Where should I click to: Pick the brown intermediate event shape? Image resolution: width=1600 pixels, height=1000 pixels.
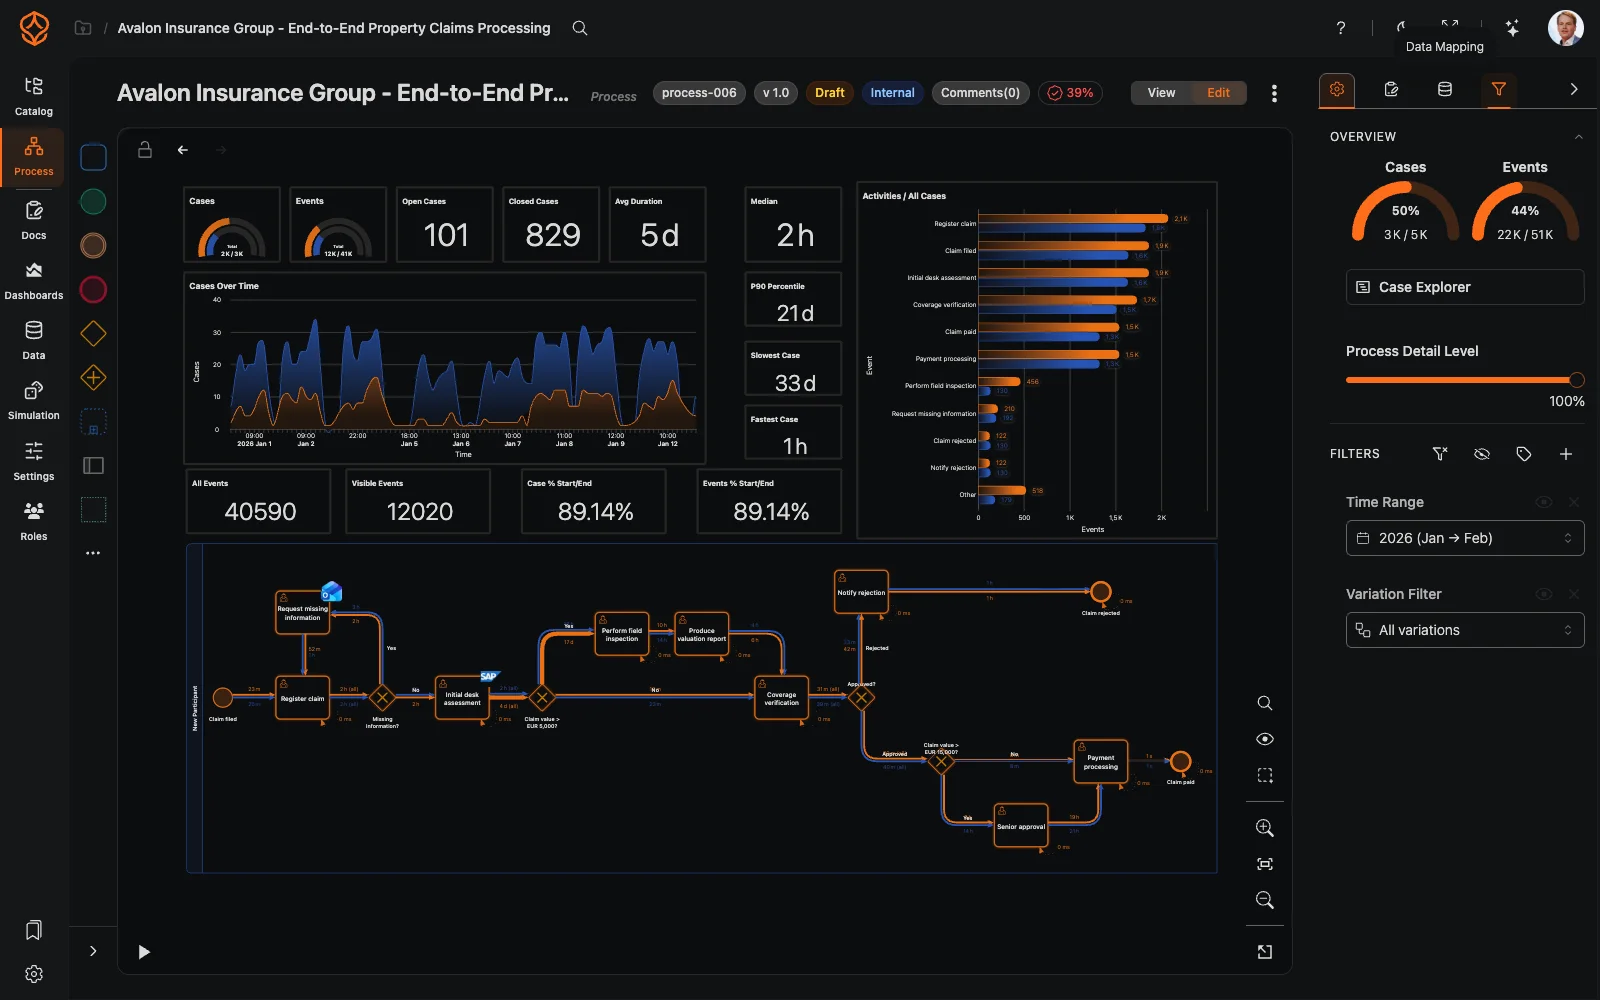click(93, 245)
